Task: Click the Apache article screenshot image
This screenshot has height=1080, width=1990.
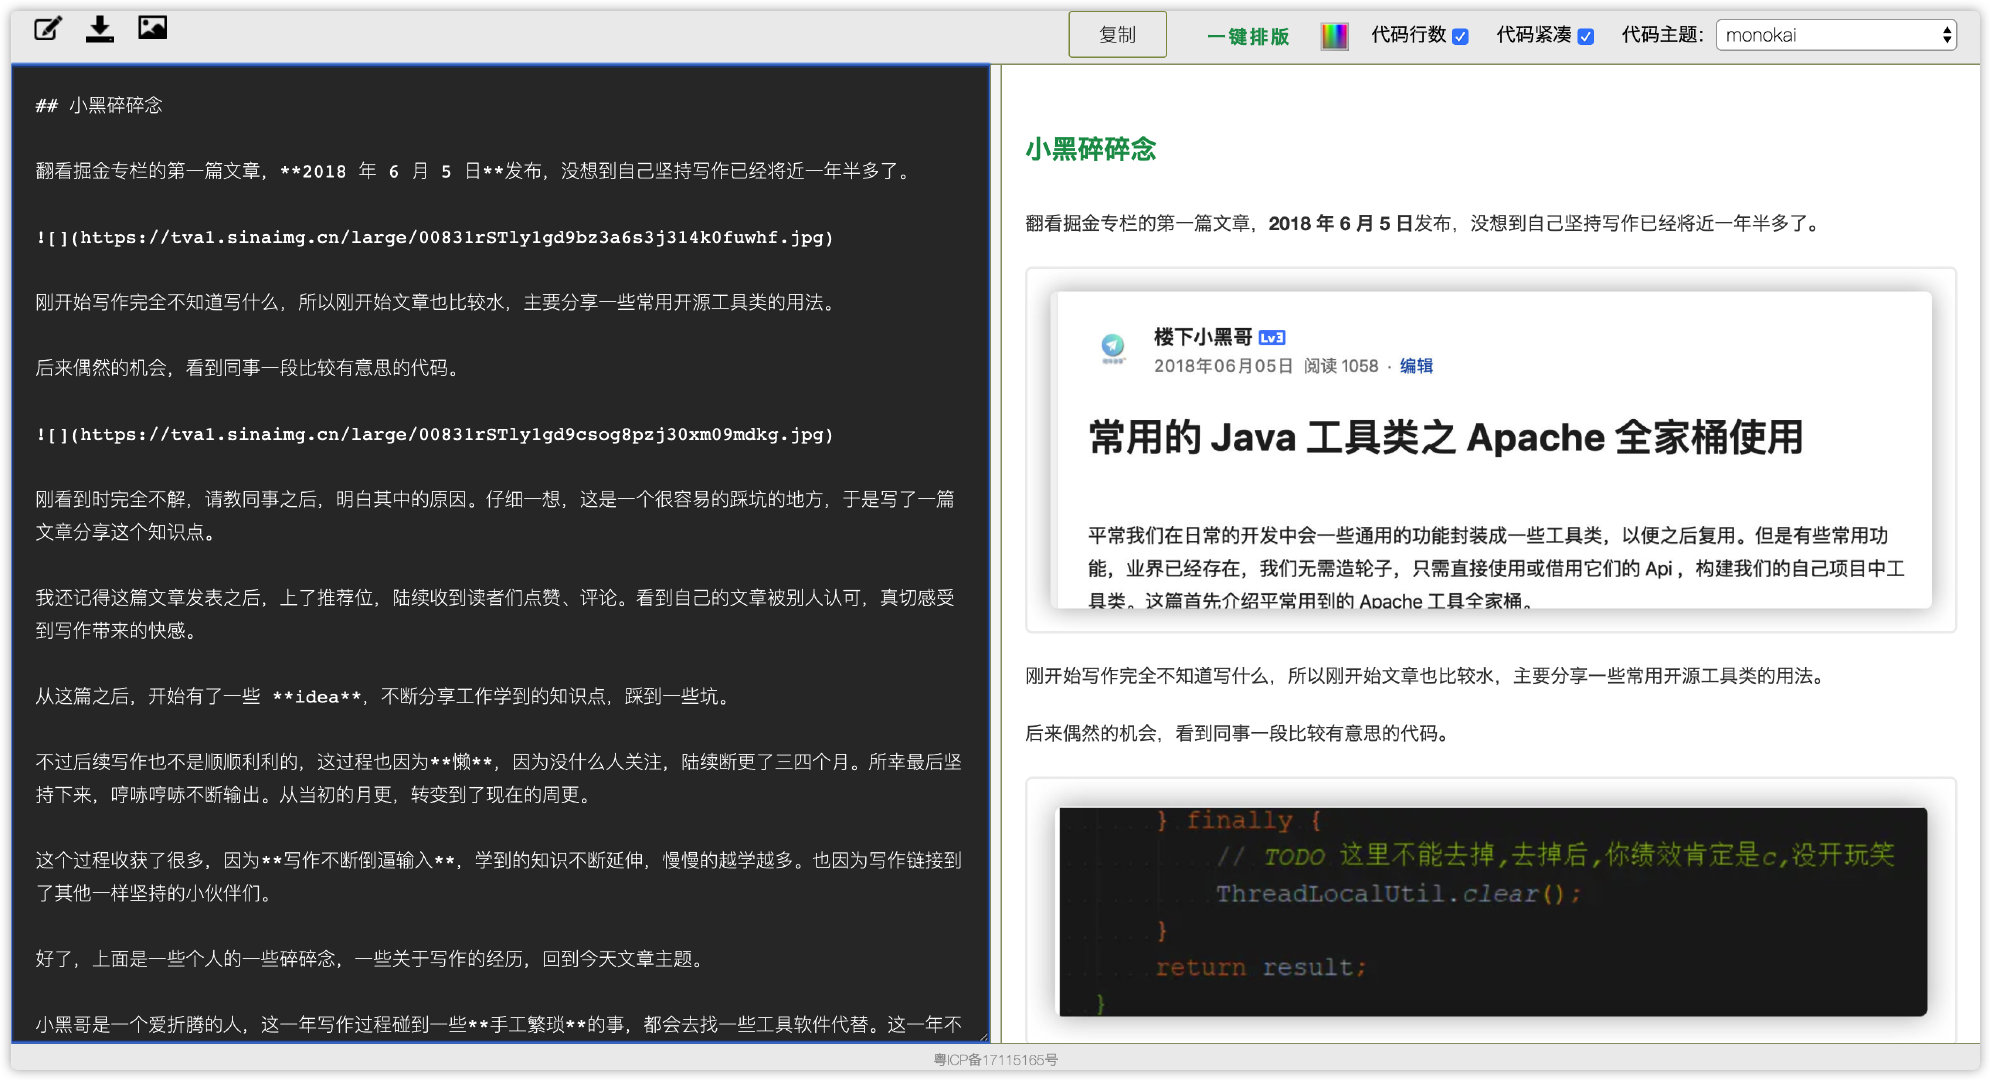Action: [1490, 450]
